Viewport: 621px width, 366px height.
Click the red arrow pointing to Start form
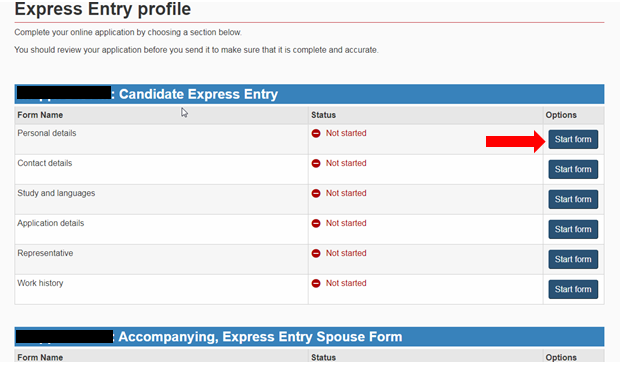[x=516, y=141]
